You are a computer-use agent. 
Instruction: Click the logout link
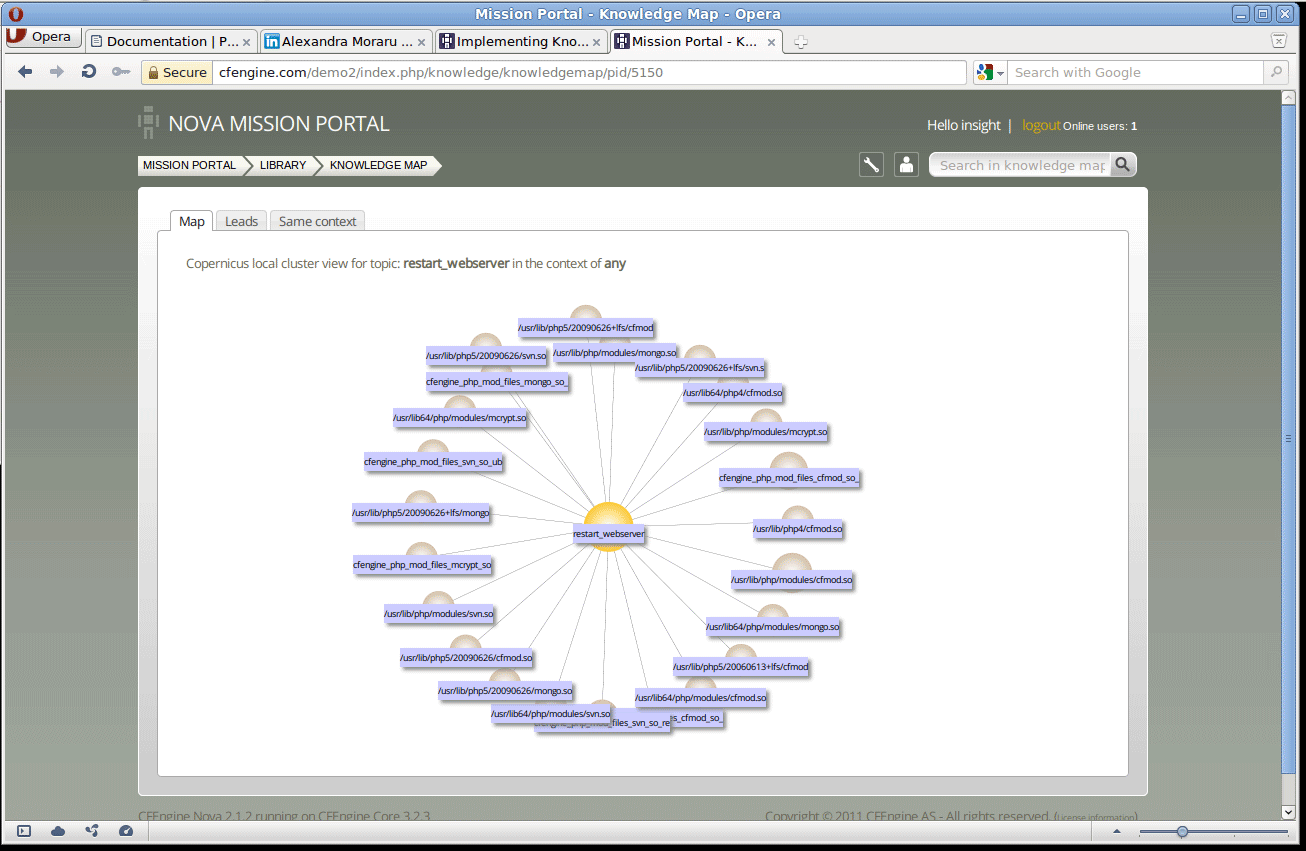coord(1041,125)
